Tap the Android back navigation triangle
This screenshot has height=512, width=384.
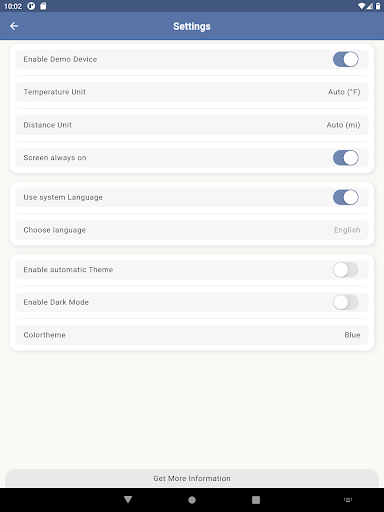coord(128,499)
